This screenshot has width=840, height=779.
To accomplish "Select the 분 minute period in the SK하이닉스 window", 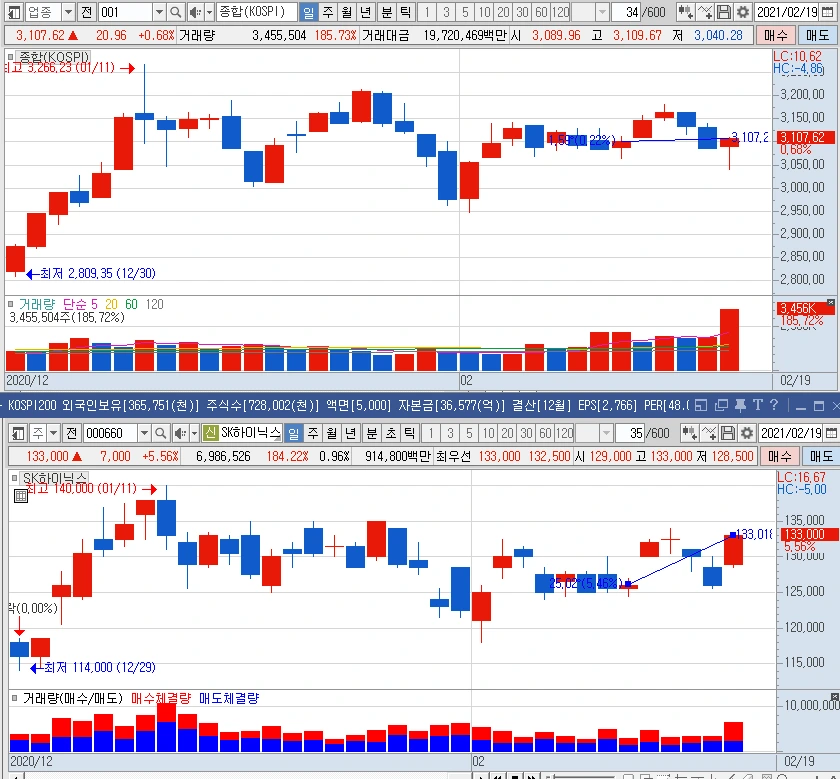I will pyautogui.click(x=372, y=433).
